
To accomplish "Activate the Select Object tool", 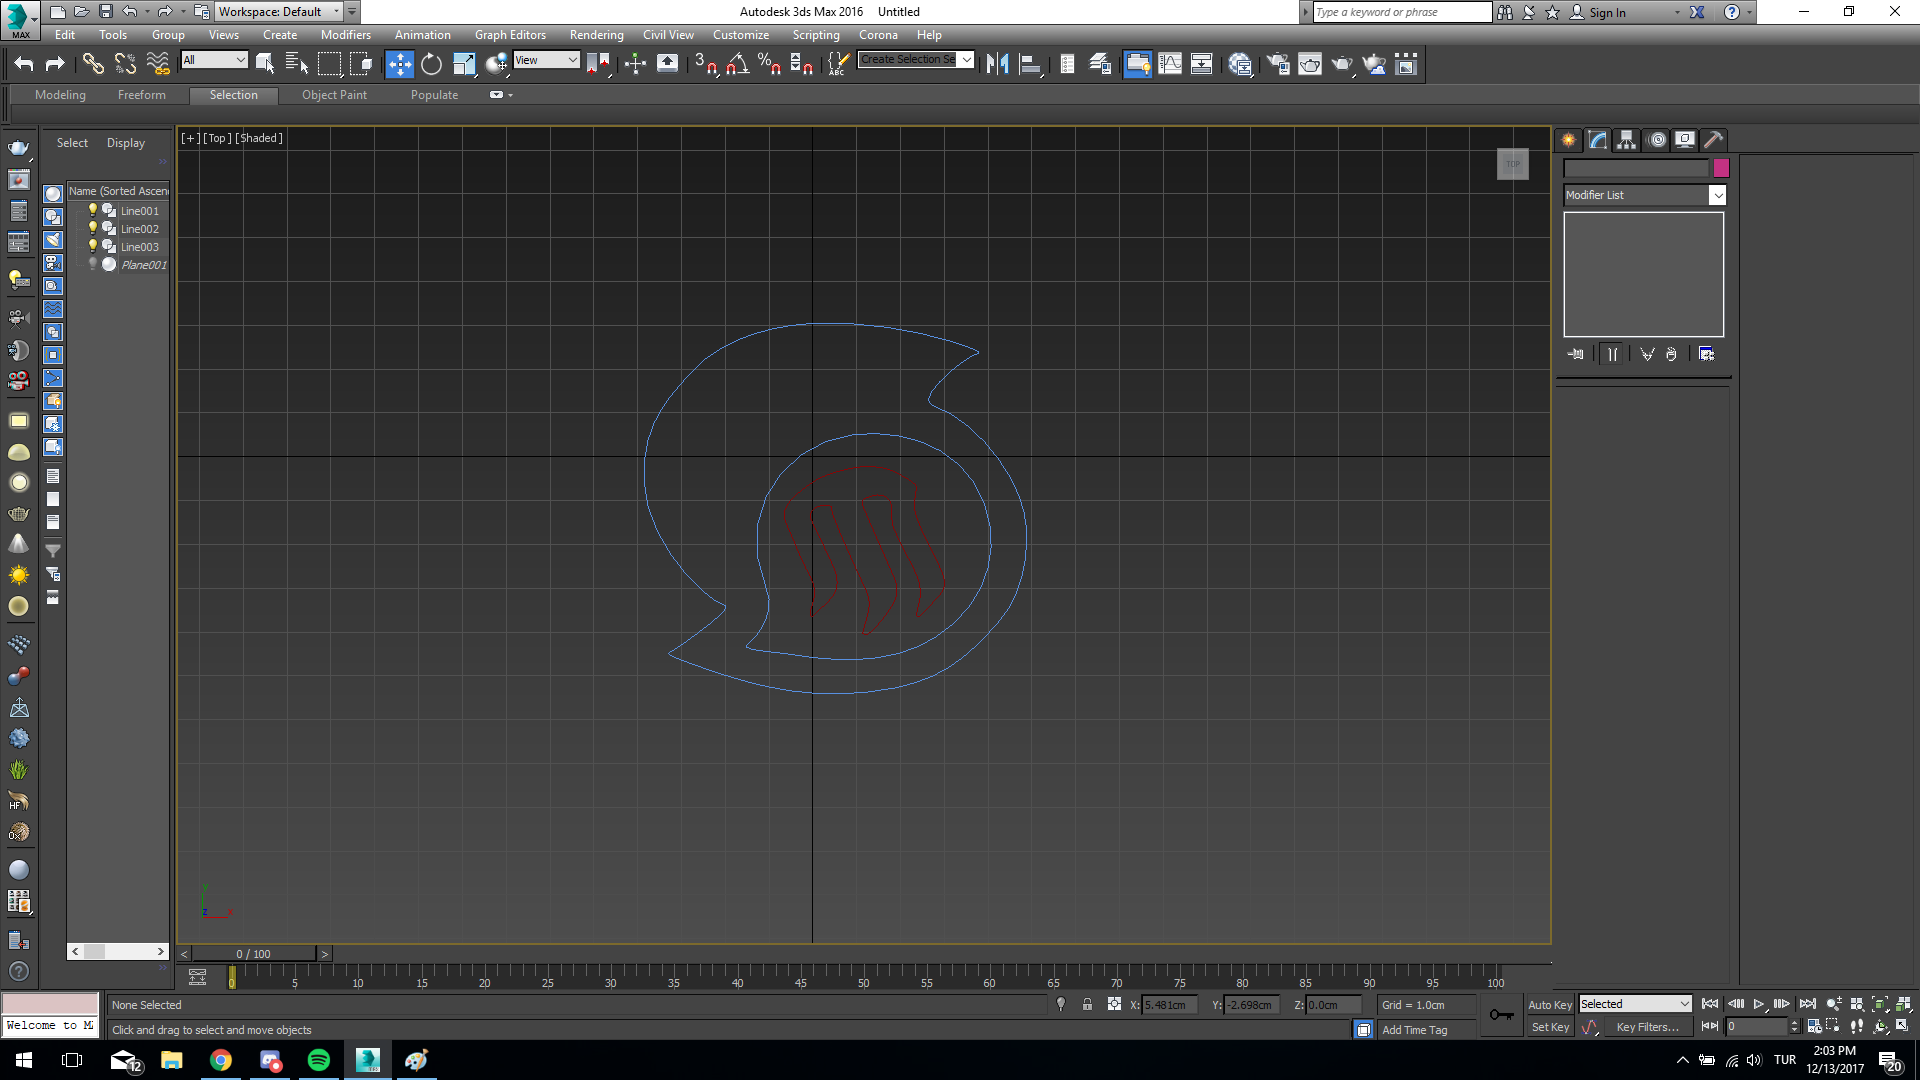I will click(265, 64).
